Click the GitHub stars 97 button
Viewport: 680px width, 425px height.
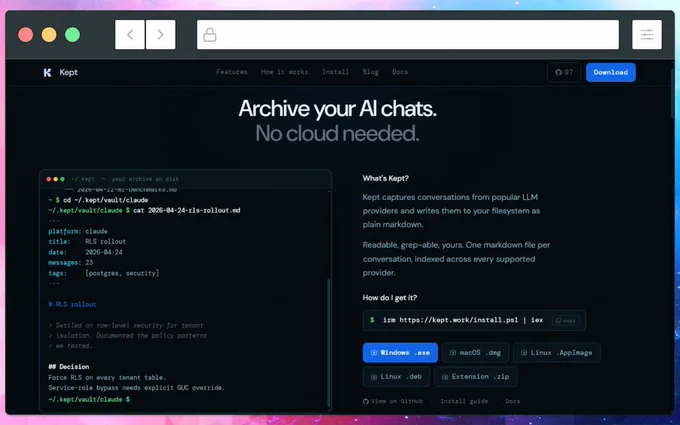click(564, 72)
